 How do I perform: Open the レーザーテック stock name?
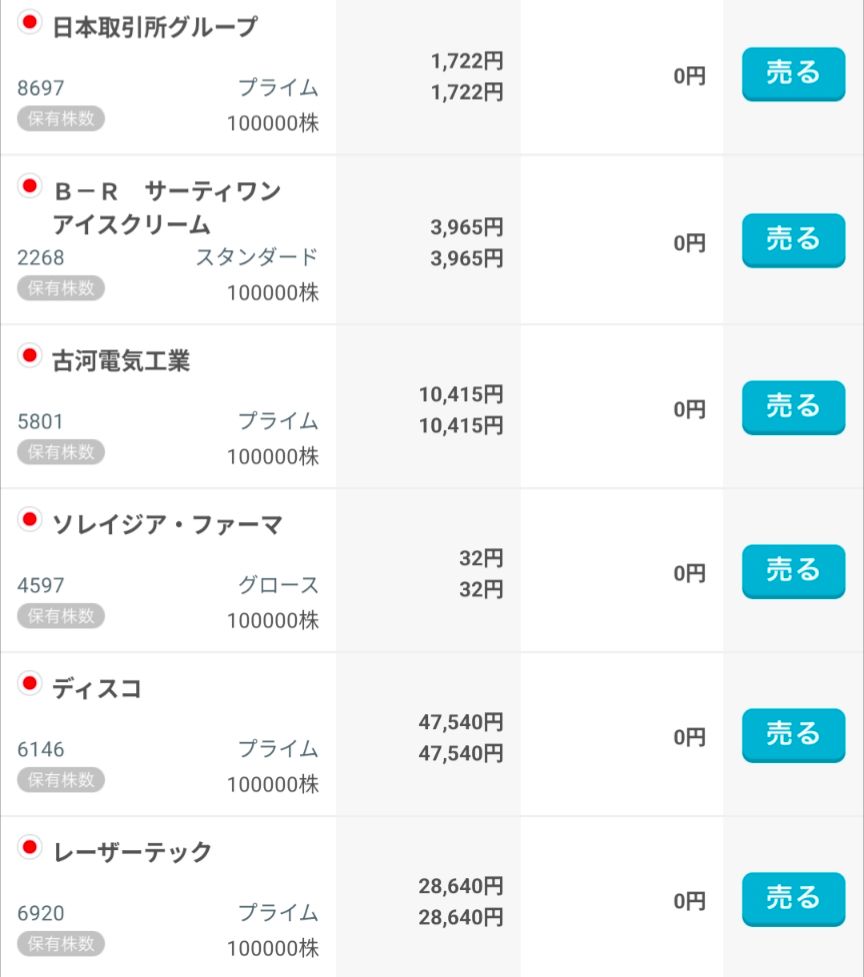(x=132, y=853)
